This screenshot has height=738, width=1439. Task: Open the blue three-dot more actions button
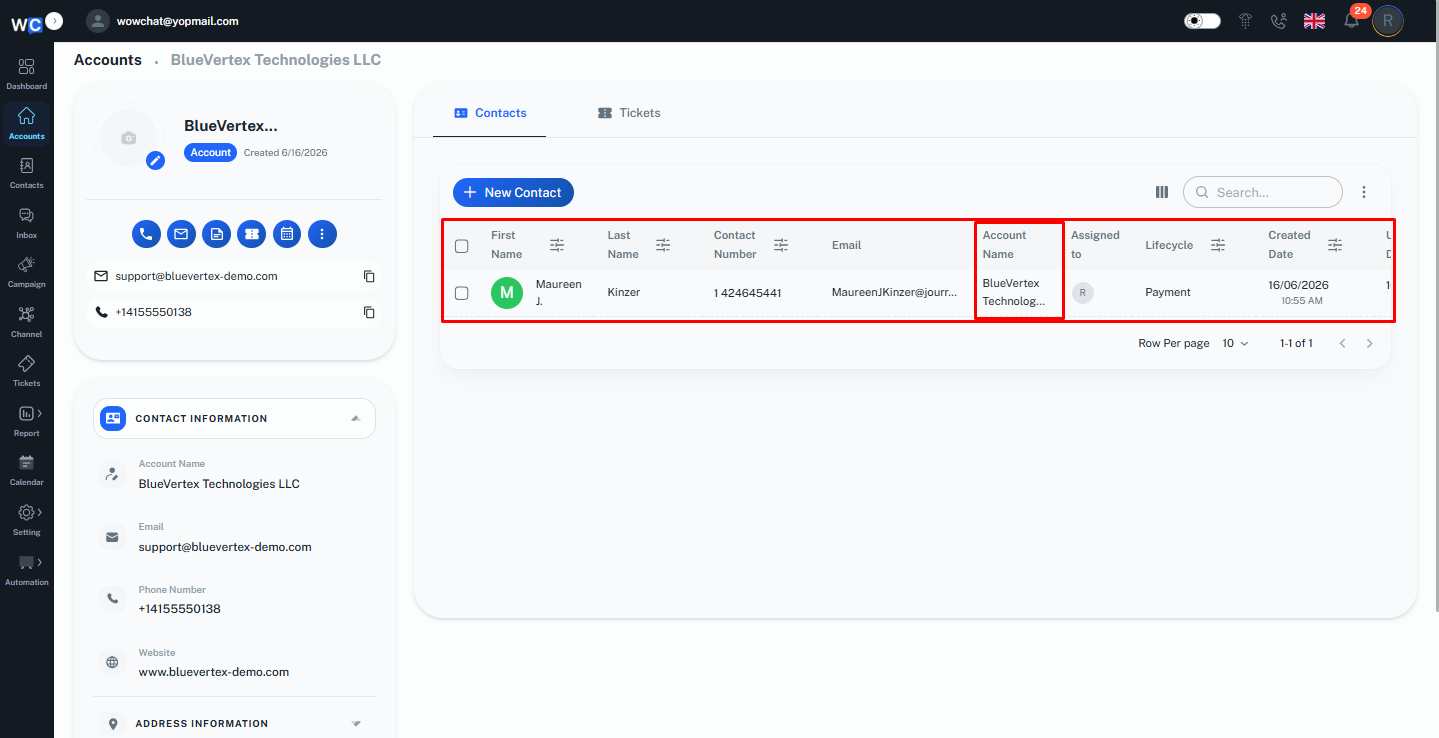322,234
